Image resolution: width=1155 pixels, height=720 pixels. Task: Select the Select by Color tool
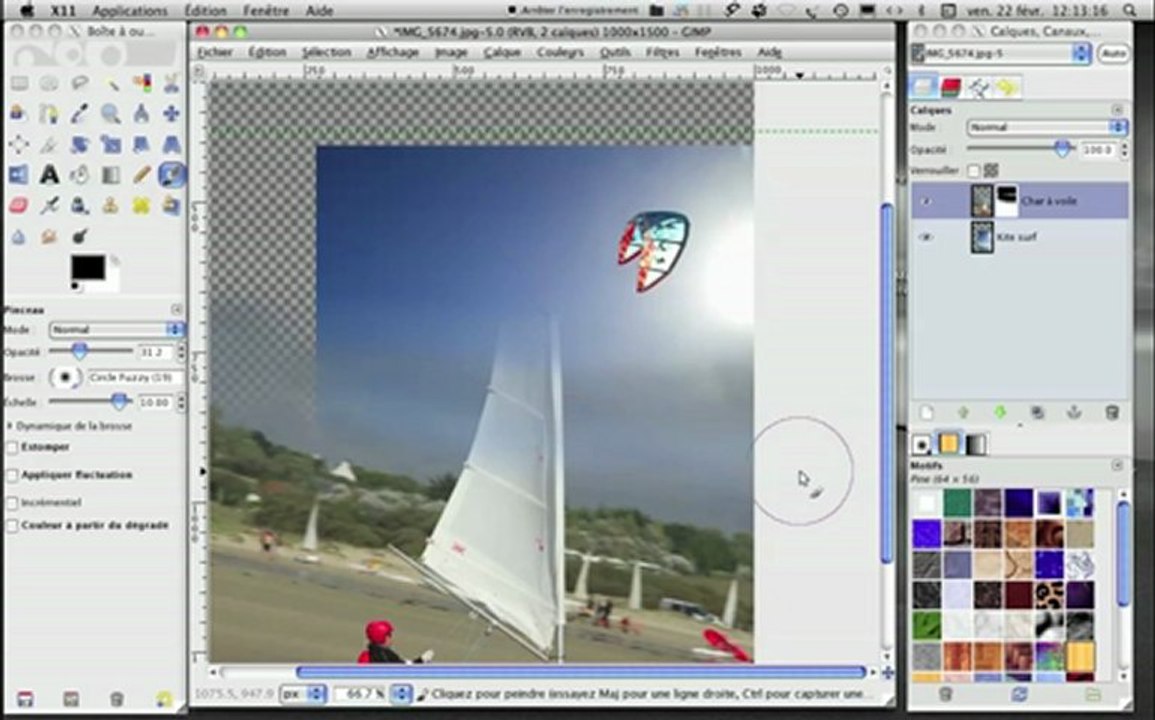(141, 83)
